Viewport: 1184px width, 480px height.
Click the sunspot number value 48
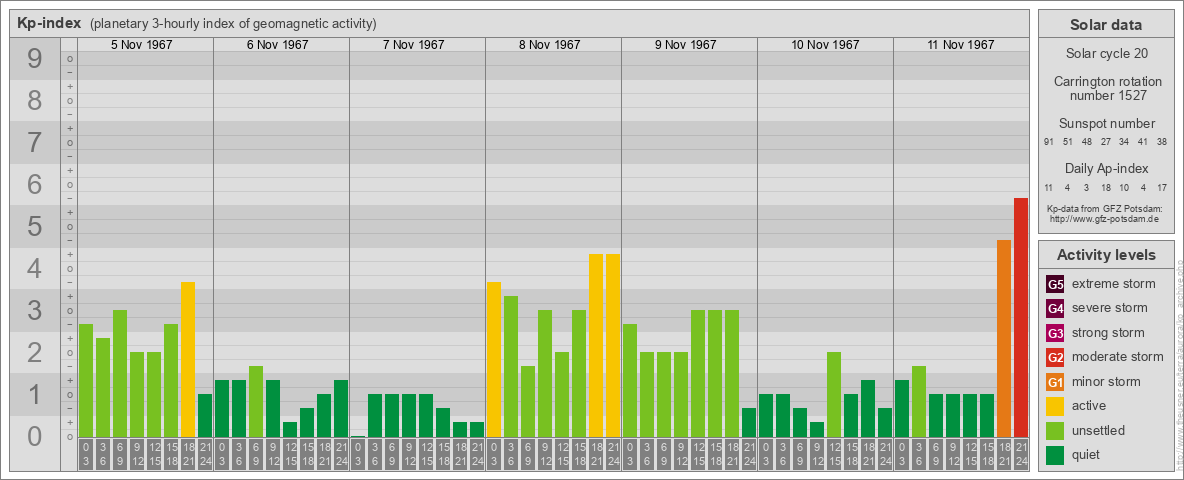click(x=1087, y=142)
